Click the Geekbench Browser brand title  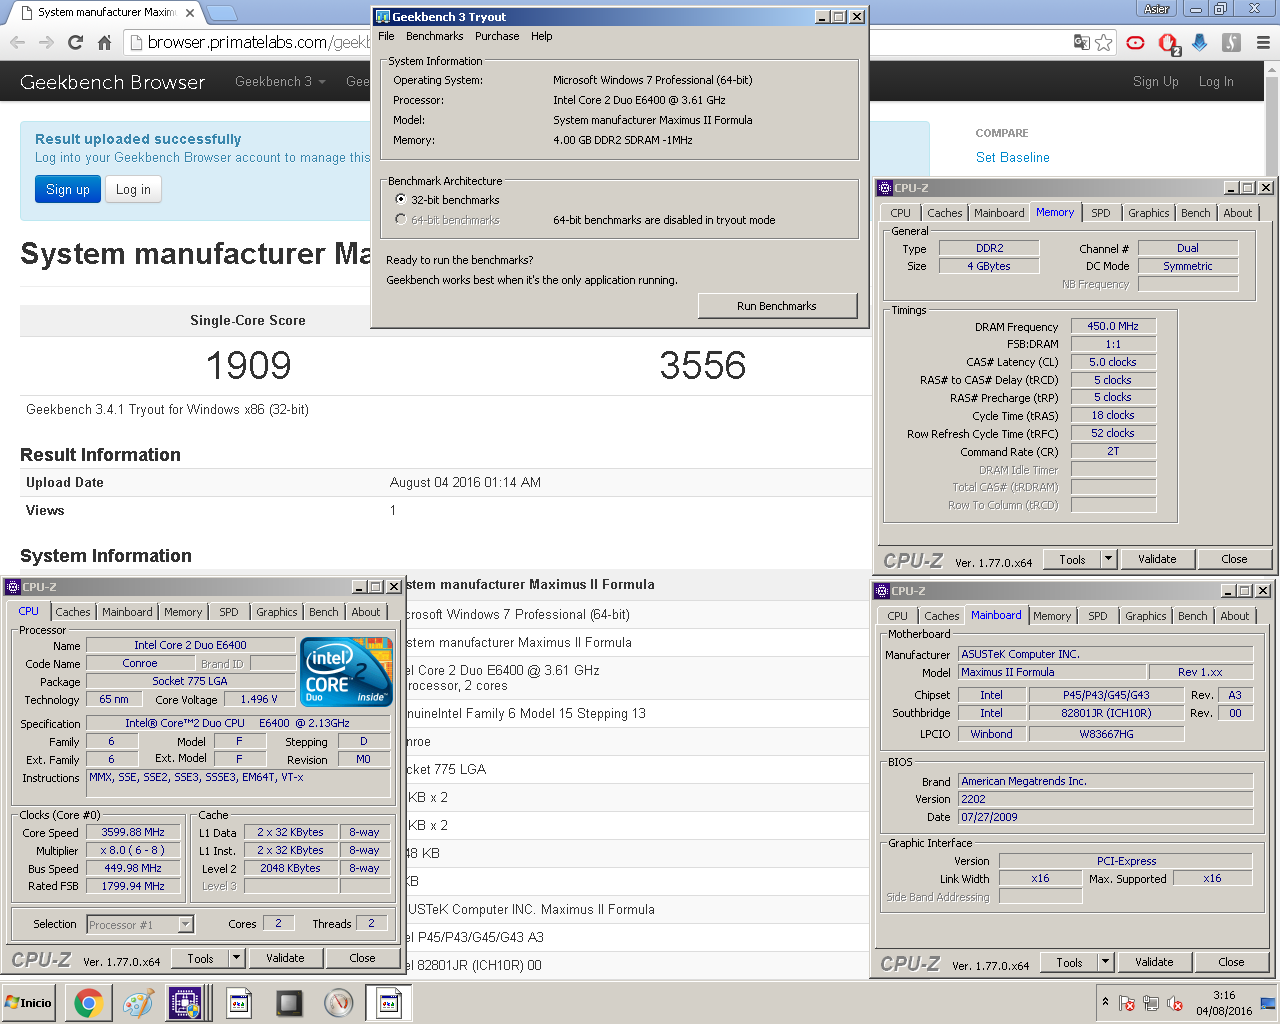click(x=112, y=82)
